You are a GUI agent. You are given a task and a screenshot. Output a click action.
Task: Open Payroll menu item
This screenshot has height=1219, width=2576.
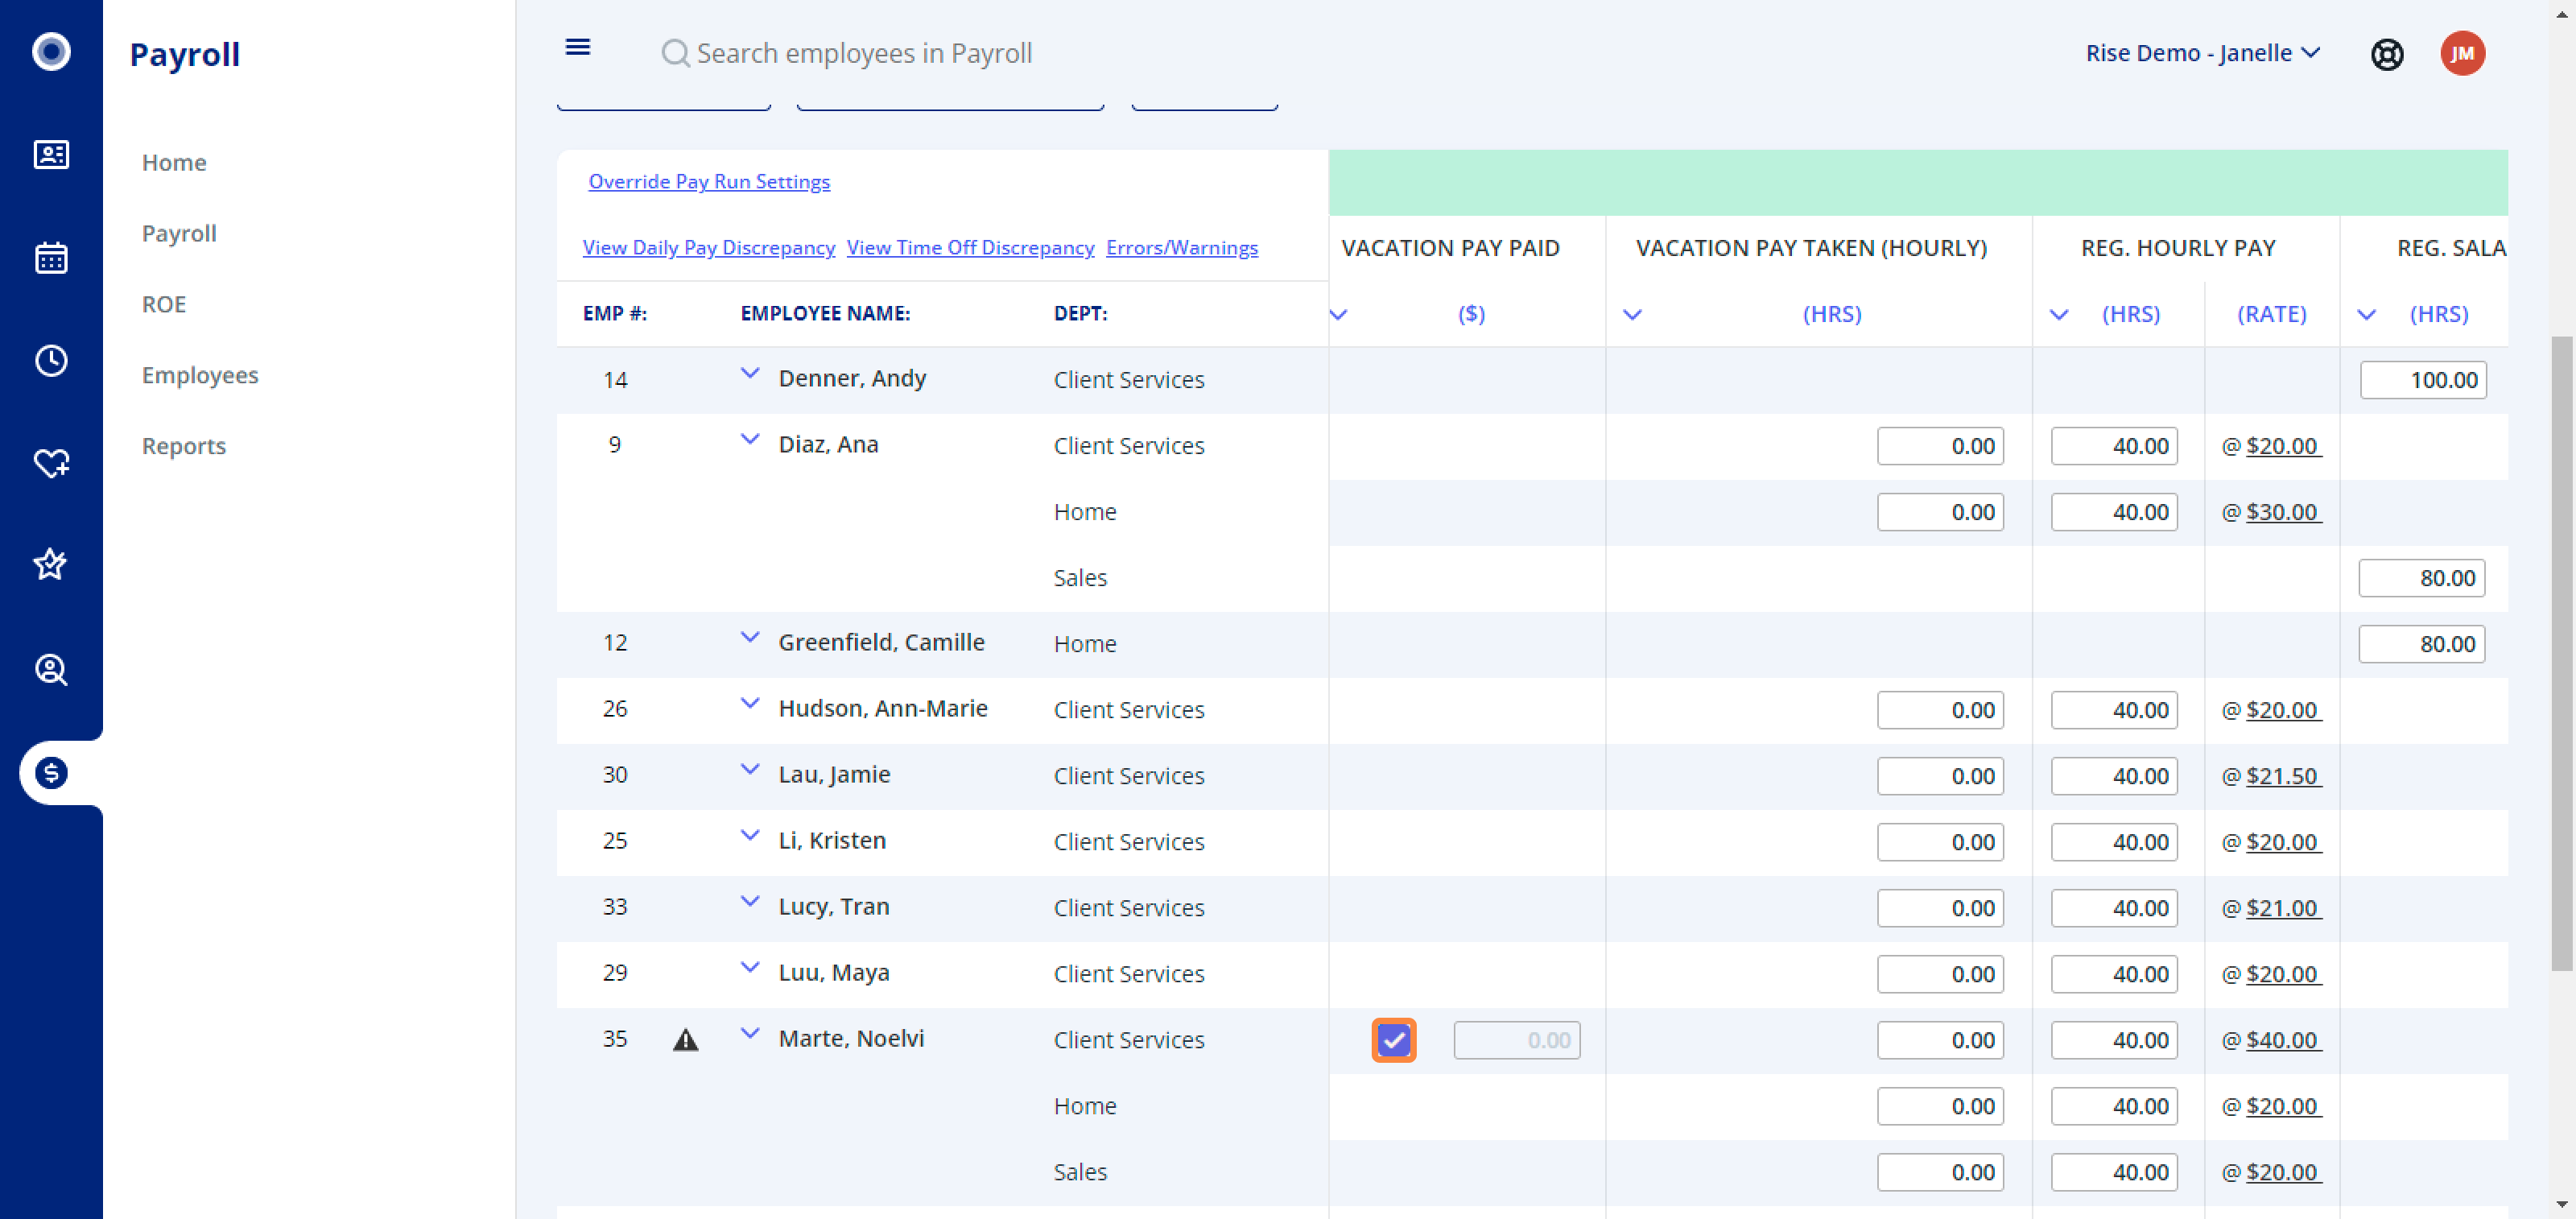[x=179, y=233]
